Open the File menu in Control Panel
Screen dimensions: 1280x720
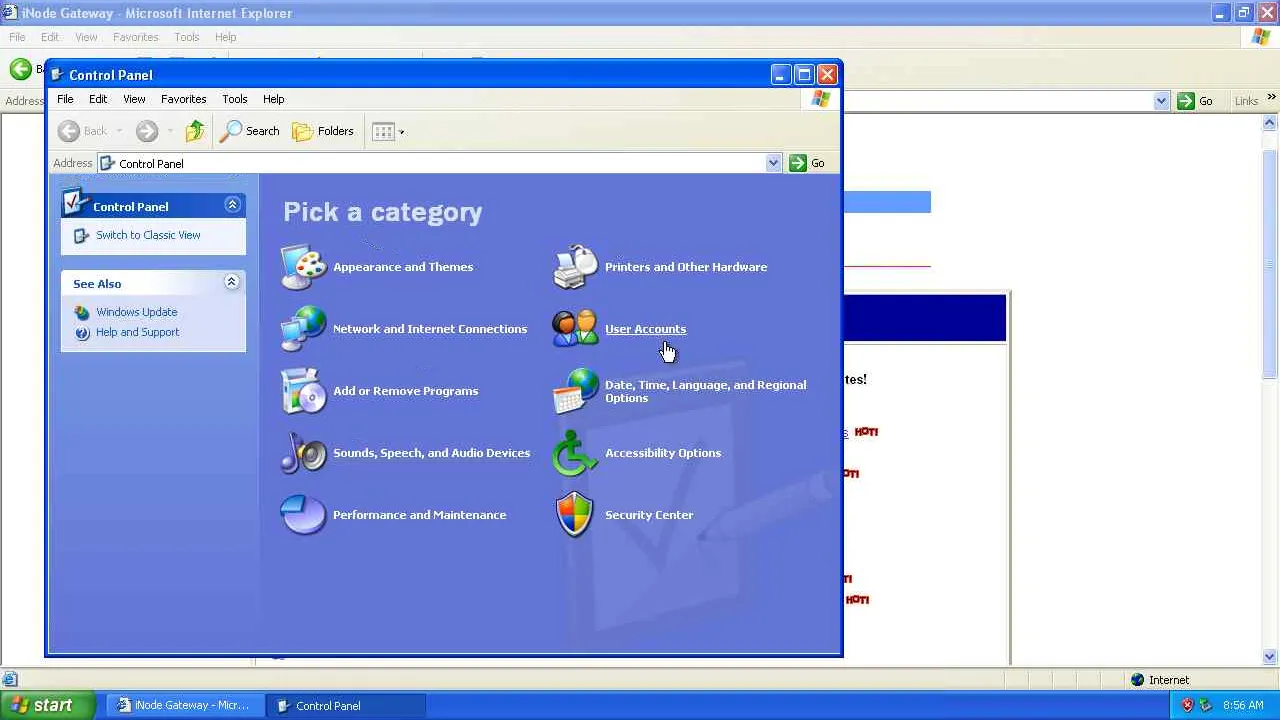point(65,99)
